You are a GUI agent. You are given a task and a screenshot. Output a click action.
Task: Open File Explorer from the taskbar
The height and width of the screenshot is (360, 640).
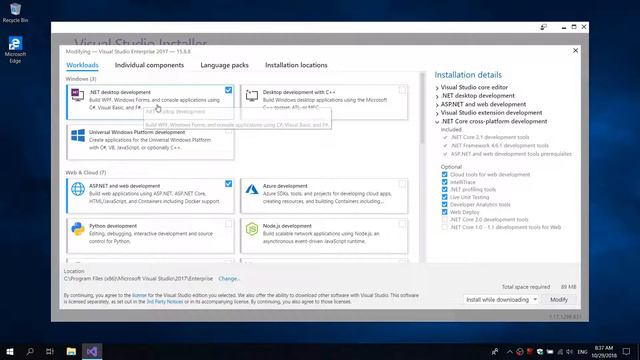tap(71, 351)
